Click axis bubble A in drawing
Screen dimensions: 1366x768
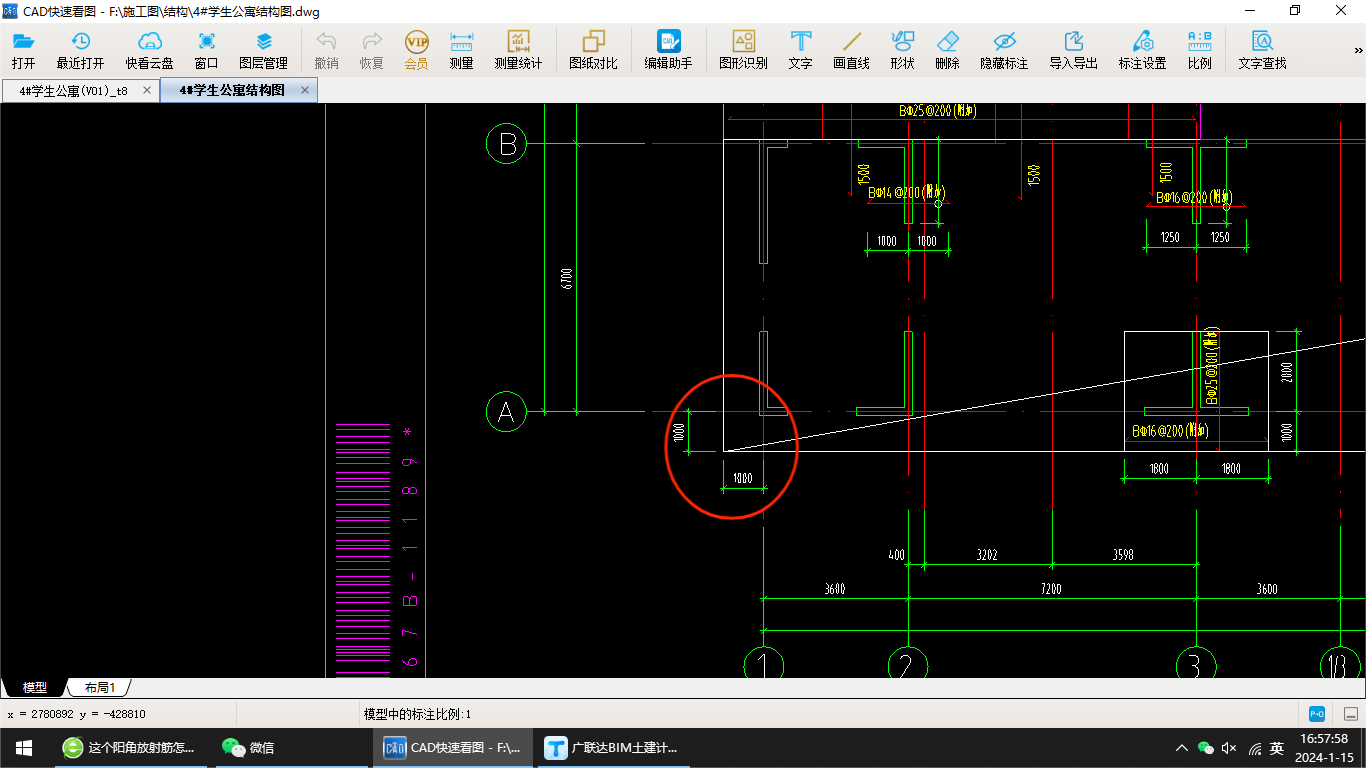(506, 411)
